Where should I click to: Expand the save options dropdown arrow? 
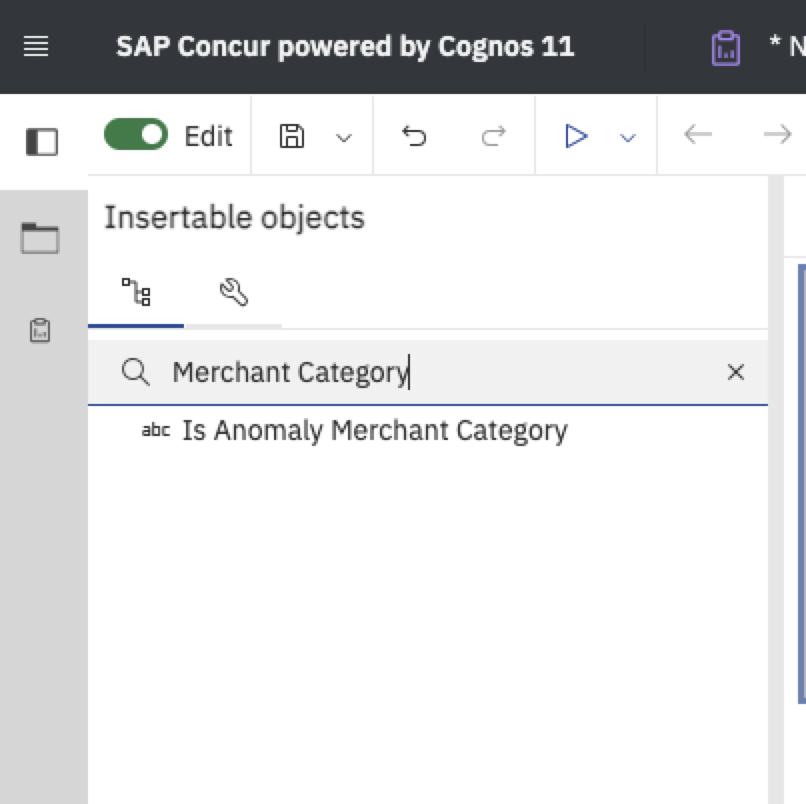pyautogui.click(x=343, y=138)
